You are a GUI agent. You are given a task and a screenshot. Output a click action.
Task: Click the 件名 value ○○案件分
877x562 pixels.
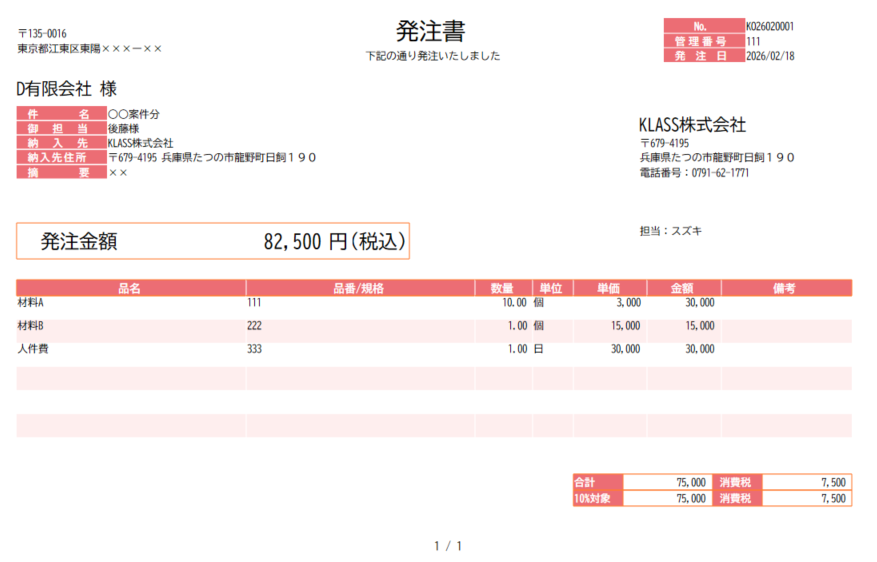pyautogui.click(x=134, y=115)
